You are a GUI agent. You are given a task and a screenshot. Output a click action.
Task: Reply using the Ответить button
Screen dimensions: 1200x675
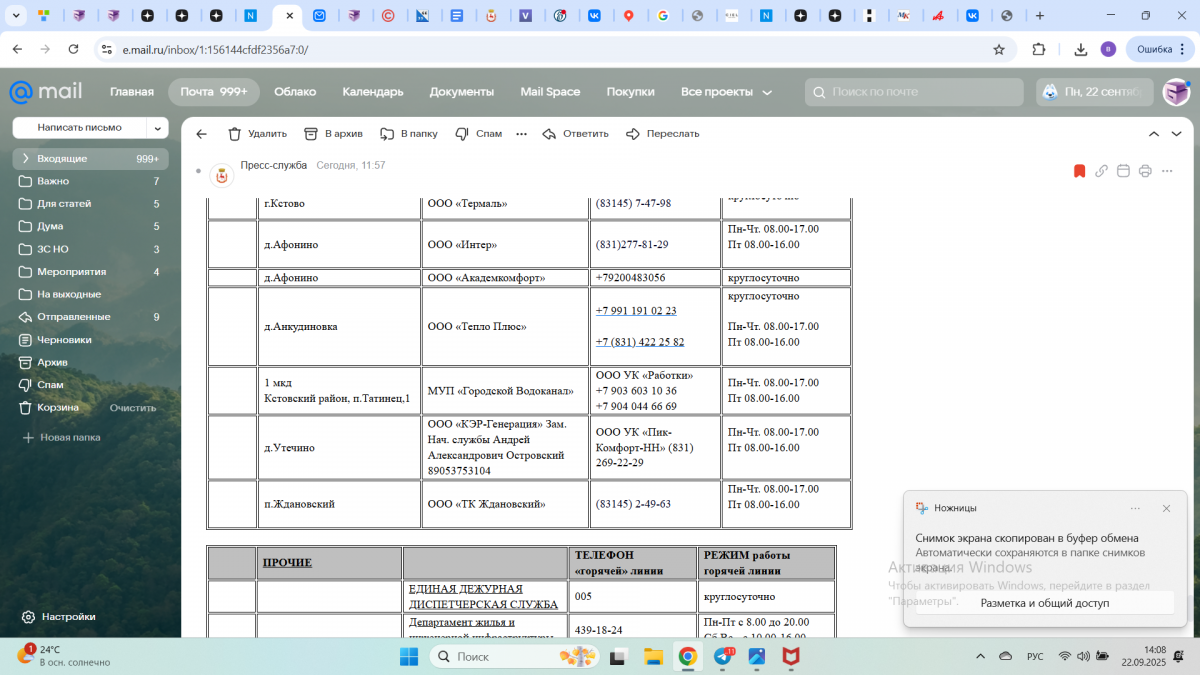(575, 134)
